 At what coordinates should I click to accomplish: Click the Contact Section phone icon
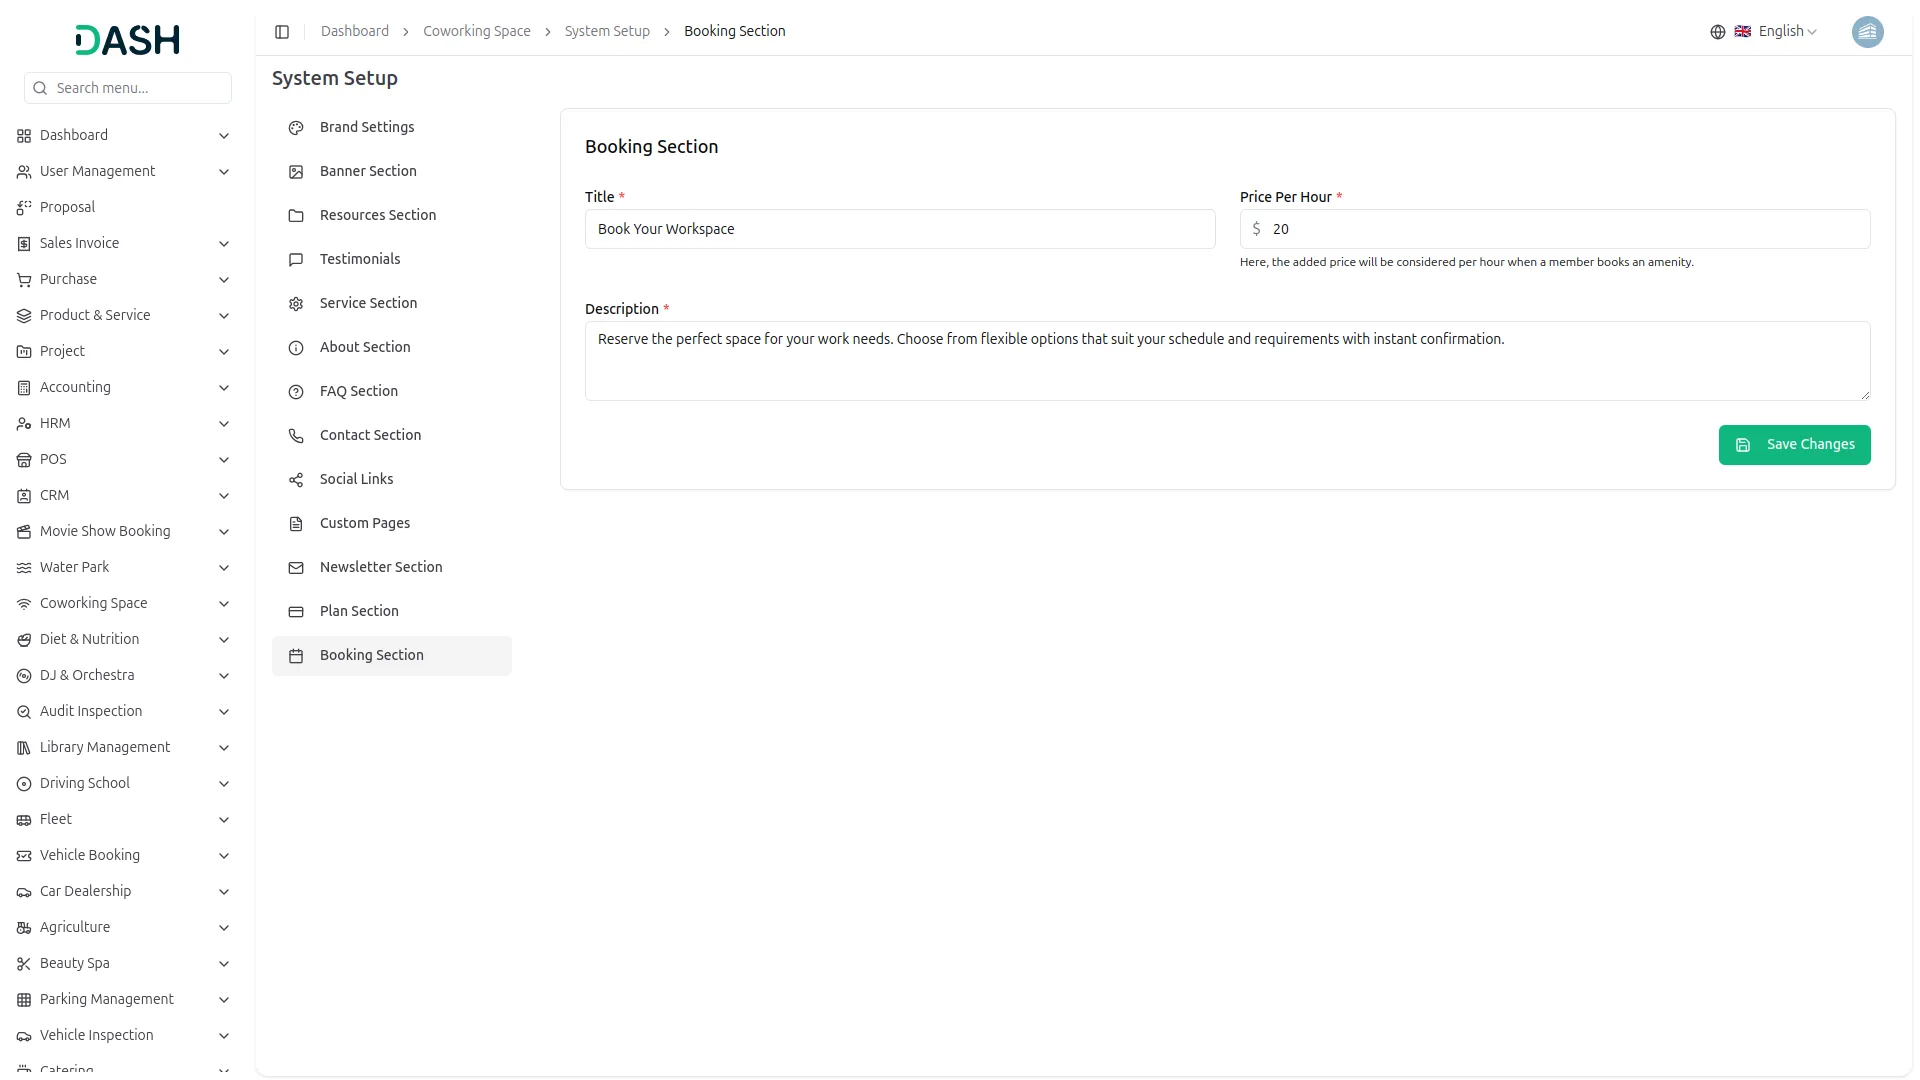click(296, 436)
